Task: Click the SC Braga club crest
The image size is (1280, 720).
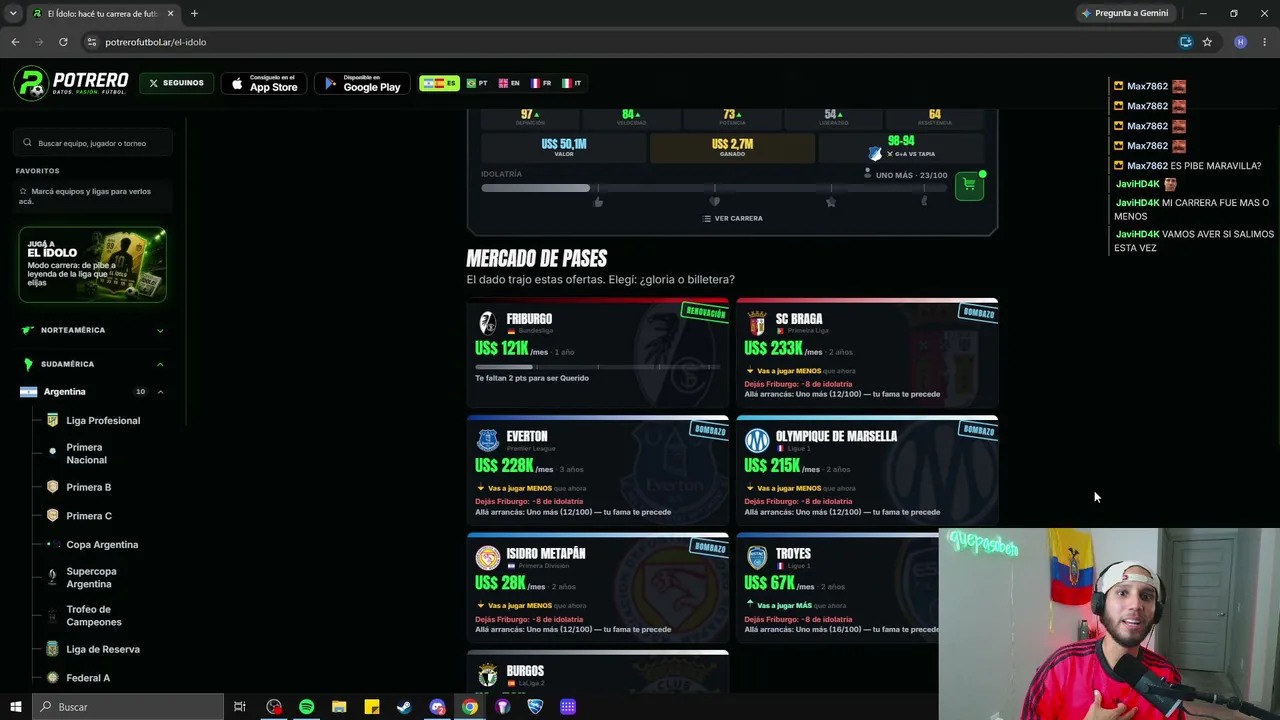Action: click(757, 322)
